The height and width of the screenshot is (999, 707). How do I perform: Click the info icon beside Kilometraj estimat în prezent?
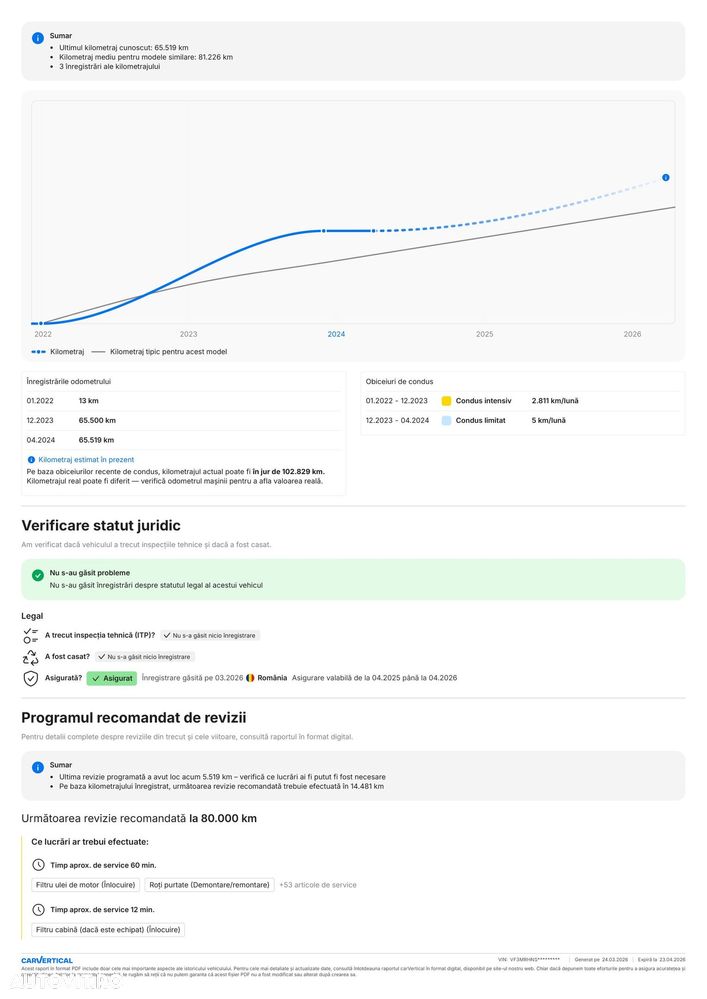click(31, 459)
